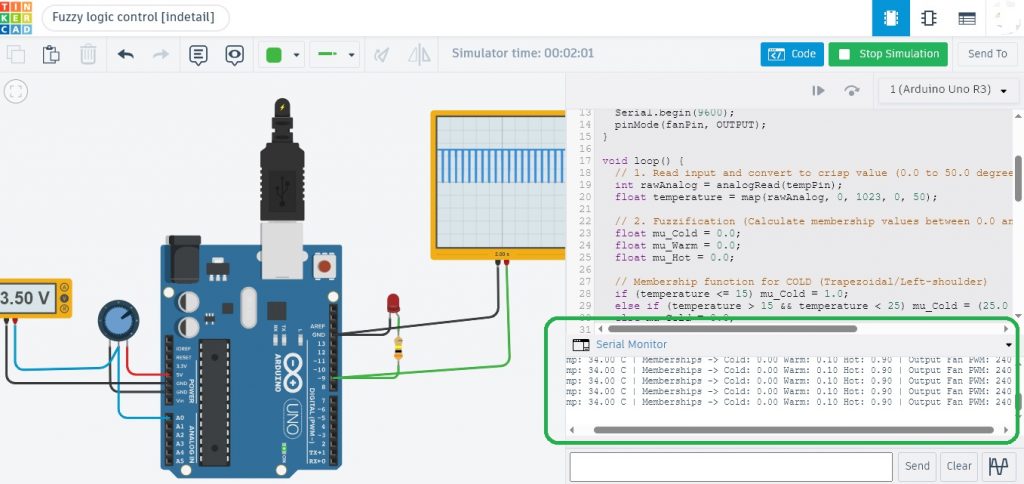The width and height of the screenshot is (1024, 484).
Task: Click the resistor below the LED
Action: pos(398,348)
